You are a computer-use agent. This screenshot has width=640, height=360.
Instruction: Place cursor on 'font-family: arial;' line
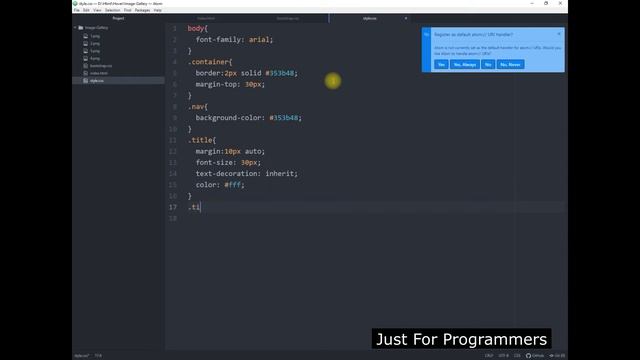[234, 40]
